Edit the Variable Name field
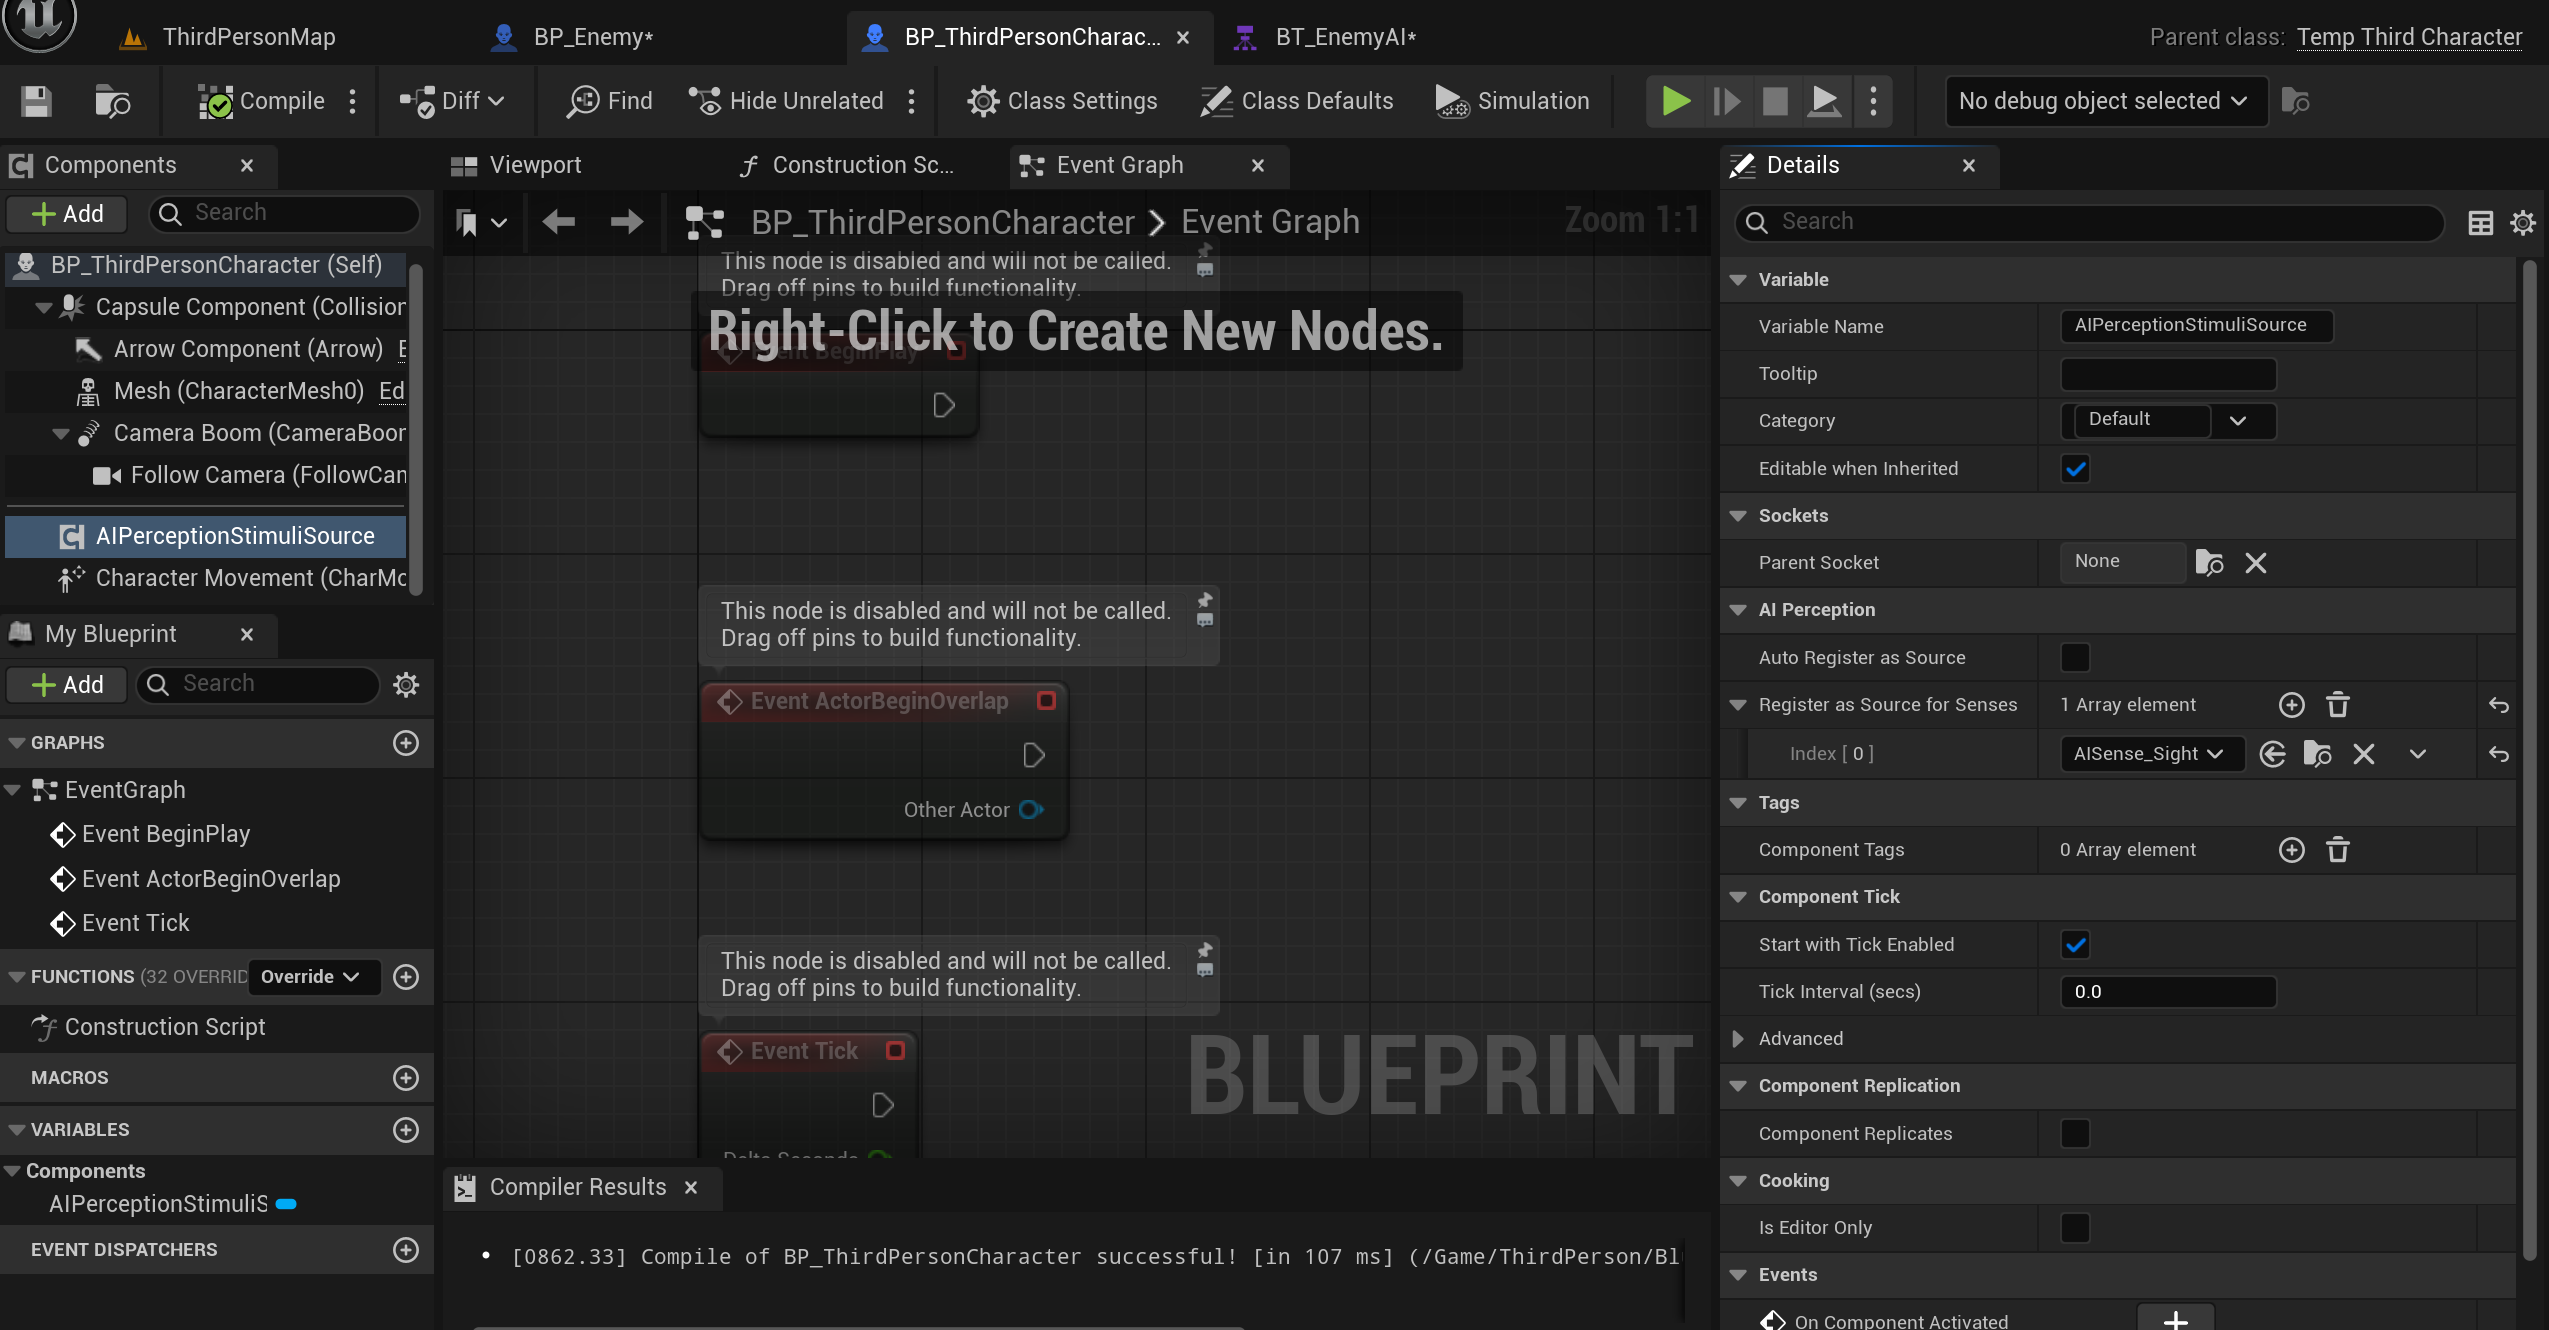This screenshot has height=1330, width=2549. coord(2196,325)
